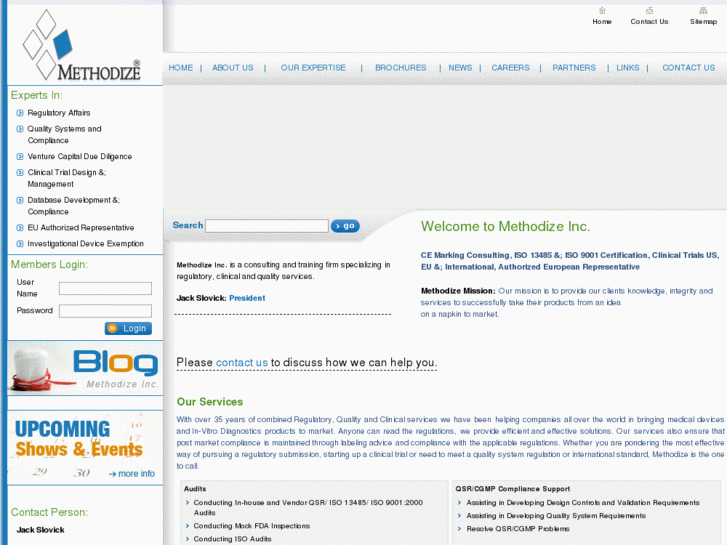727x545 pixels.
Task: Go to NEWS in navigation bar
Action: (460, 68)
